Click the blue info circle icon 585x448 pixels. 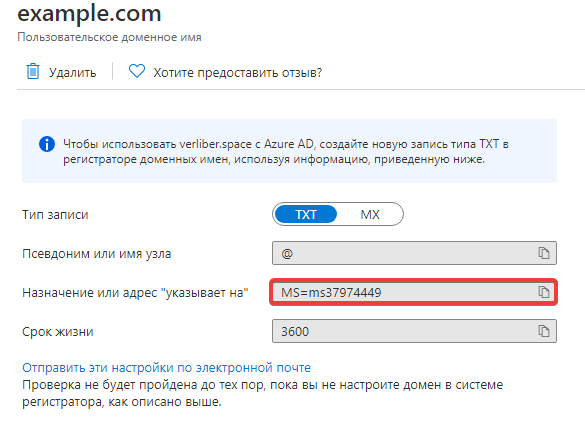[x=47, y=144]
